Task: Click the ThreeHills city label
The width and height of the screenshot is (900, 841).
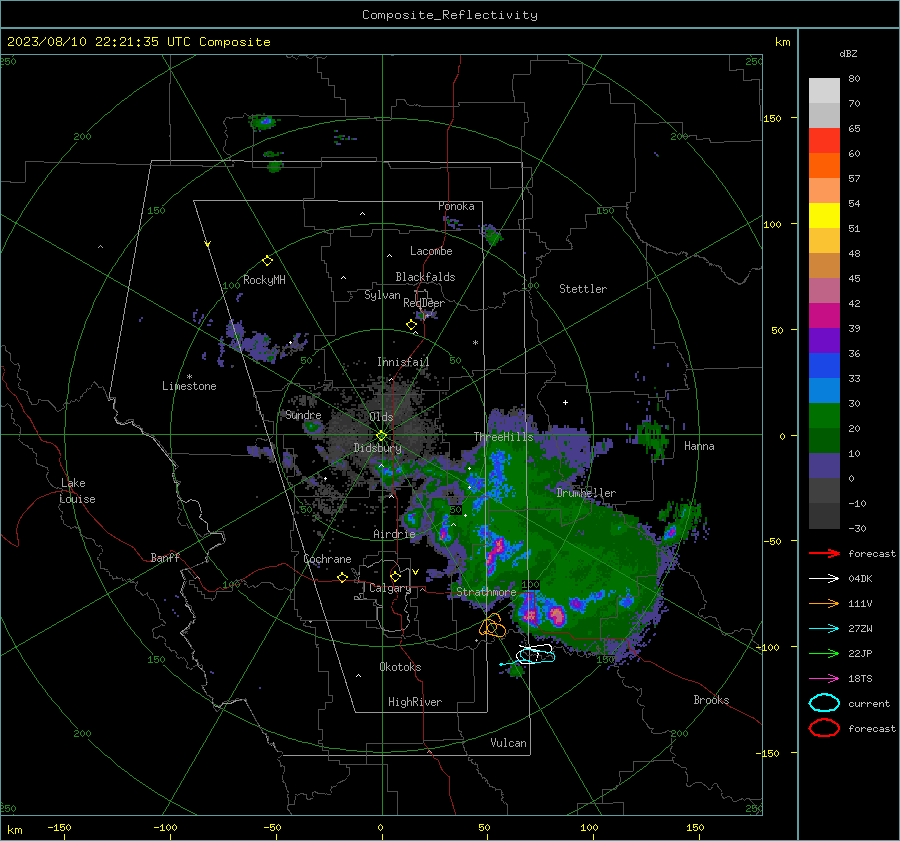Action: (503, 437)
